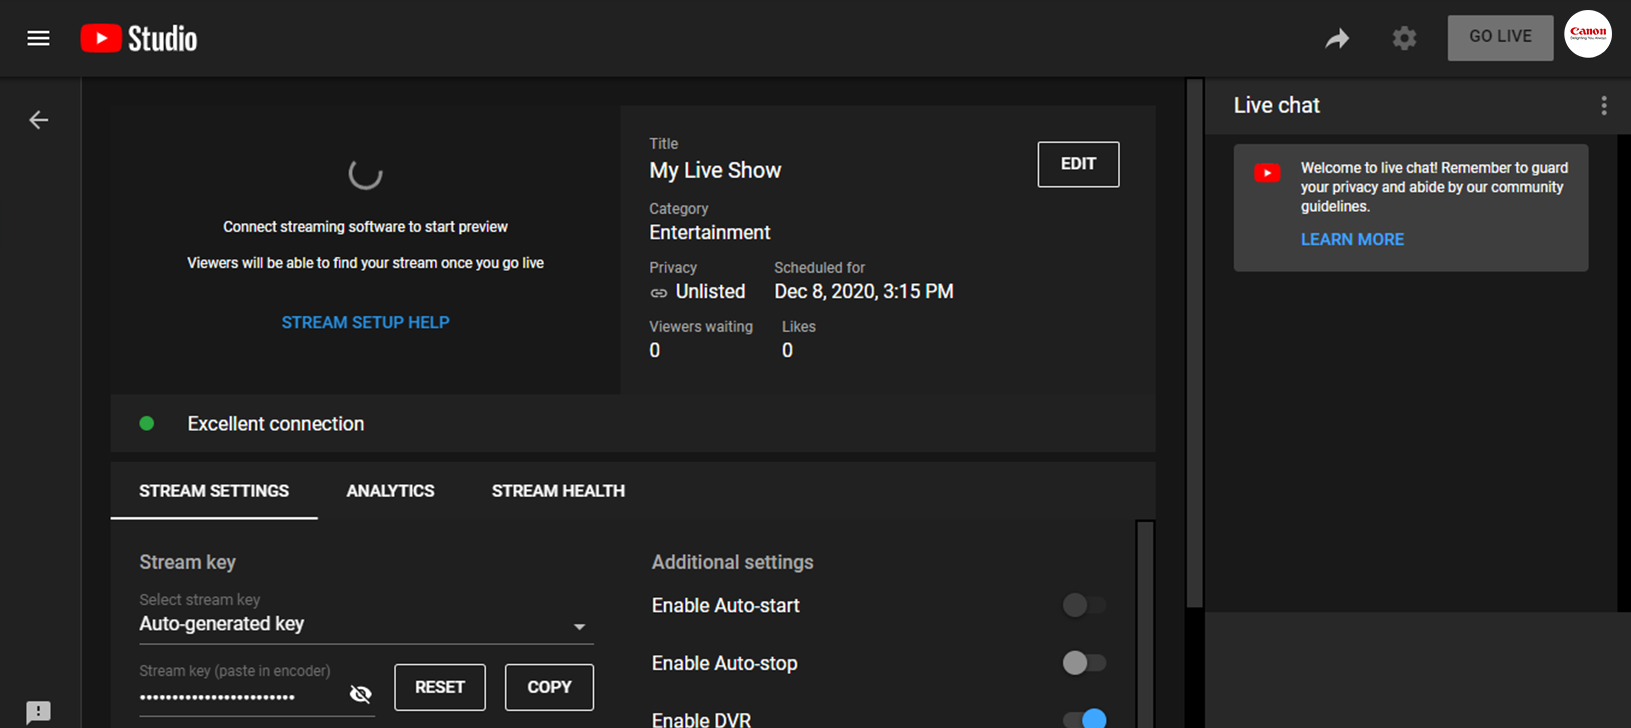
Task: Open the Stream Health tab
Action: (x=558, y=491)
